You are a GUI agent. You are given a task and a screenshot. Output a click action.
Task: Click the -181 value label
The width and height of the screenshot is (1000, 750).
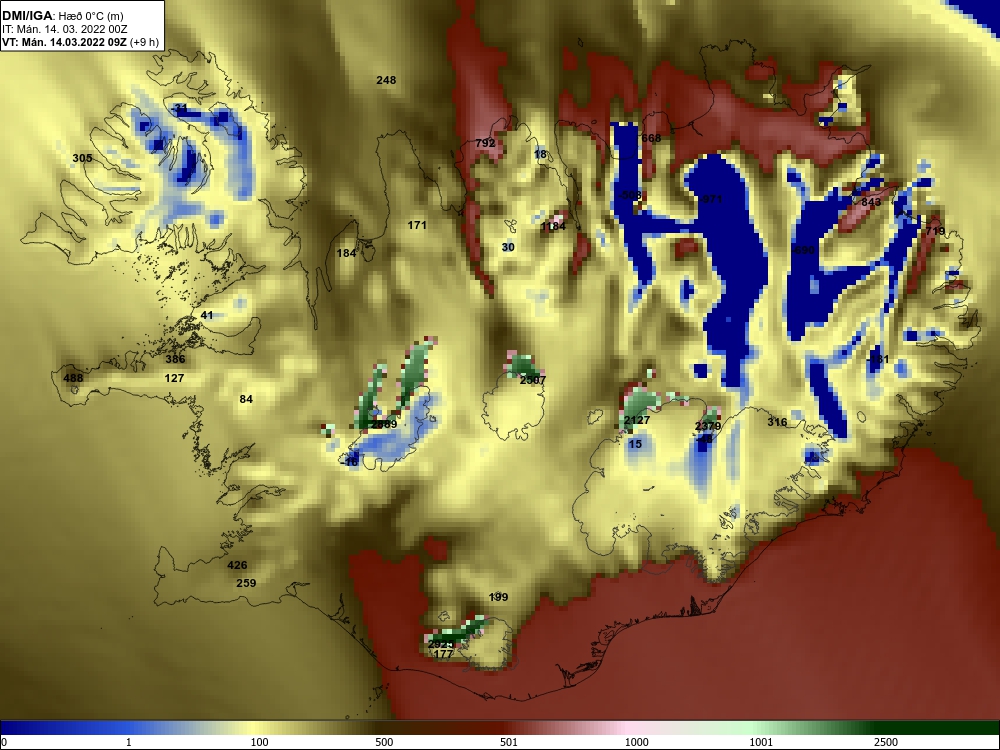coord(878,359)
